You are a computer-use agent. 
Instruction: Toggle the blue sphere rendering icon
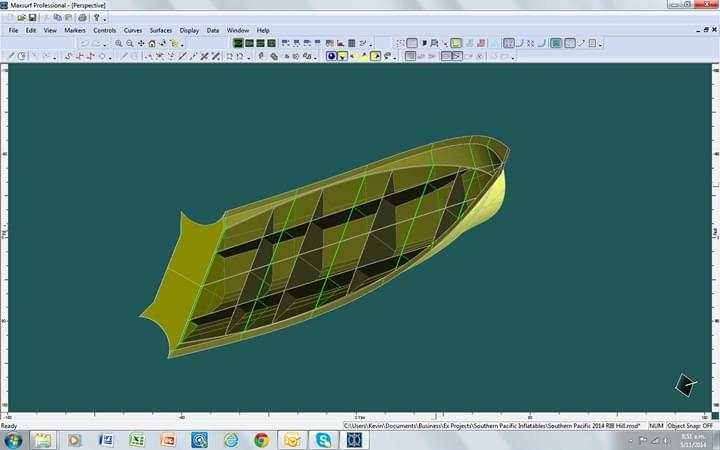click(x=331, y=56)
